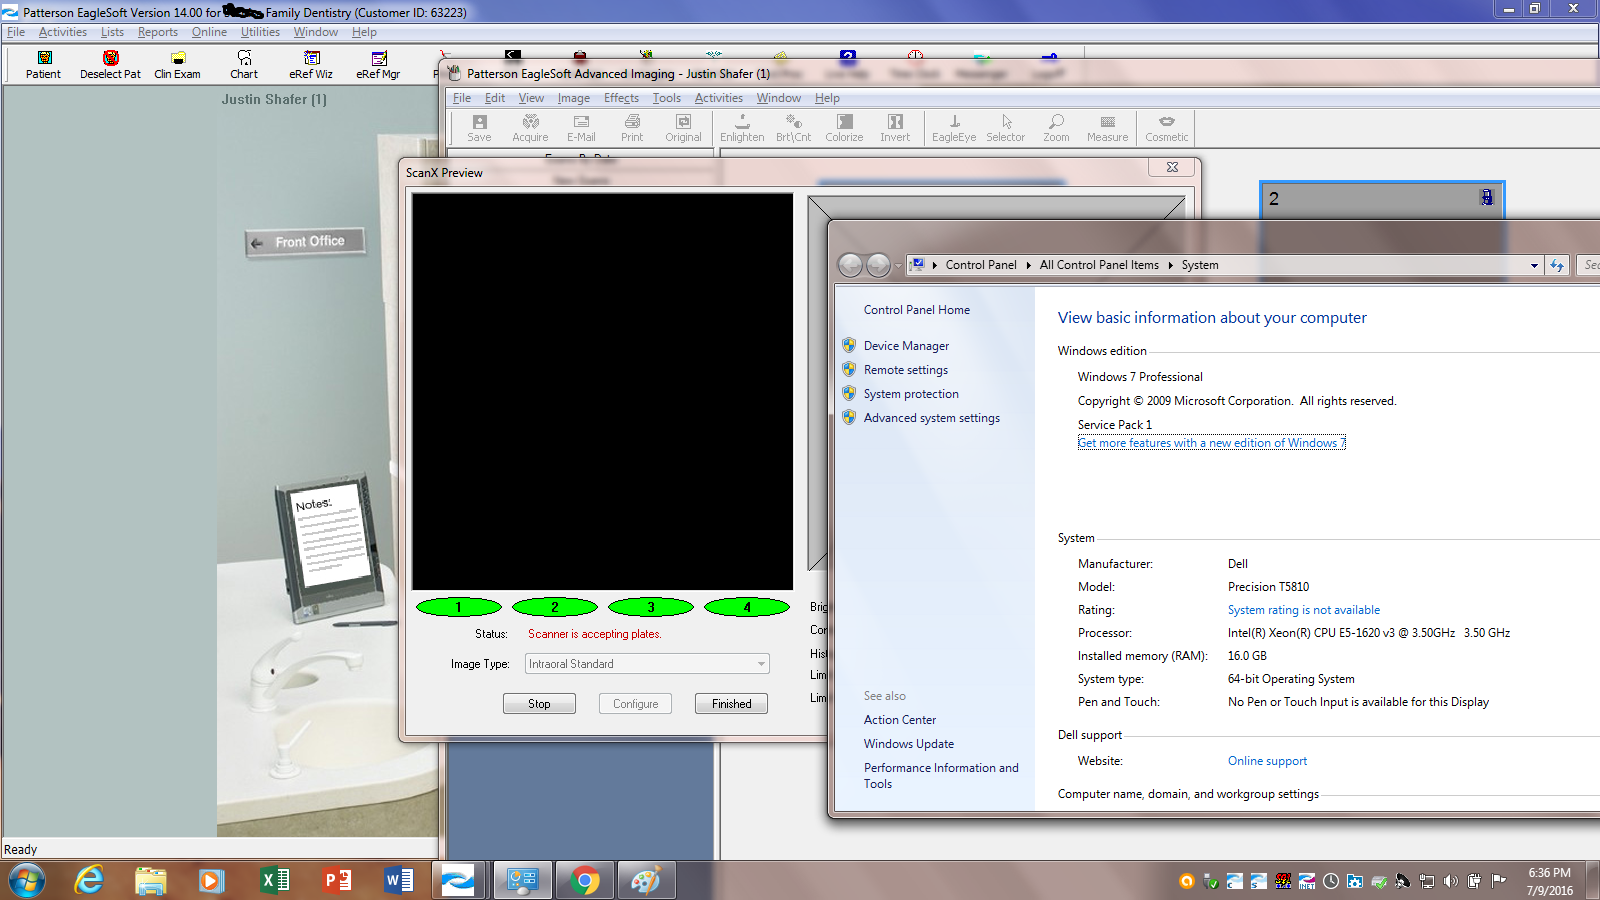Image resolution: width=1600 pixels, height=900 pixels.
Task: Open the Reports menu in EagleSoft
Action: pos(158,32)
